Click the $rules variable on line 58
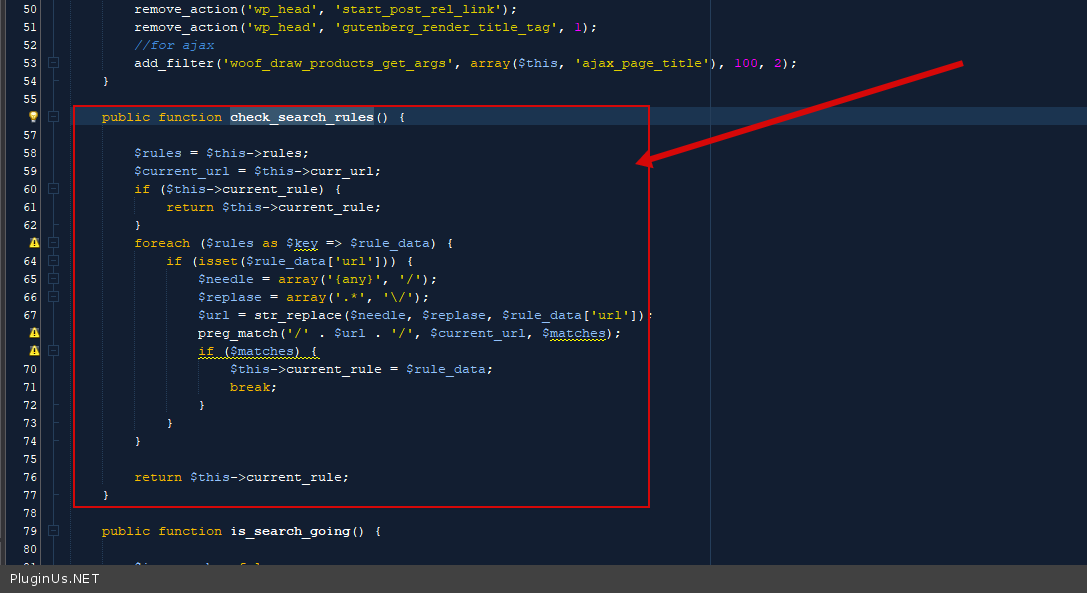The height and width of the screenshot is (593, 1087). point(157,153)
